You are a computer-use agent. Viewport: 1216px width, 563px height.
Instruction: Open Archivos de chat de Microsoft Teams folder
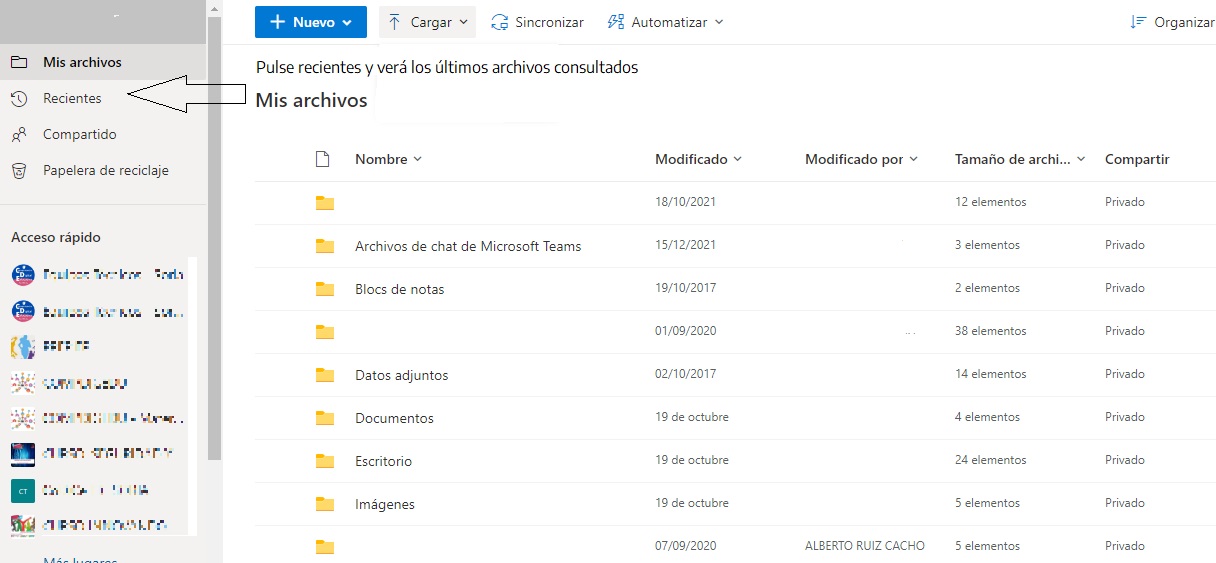(467, 246)
